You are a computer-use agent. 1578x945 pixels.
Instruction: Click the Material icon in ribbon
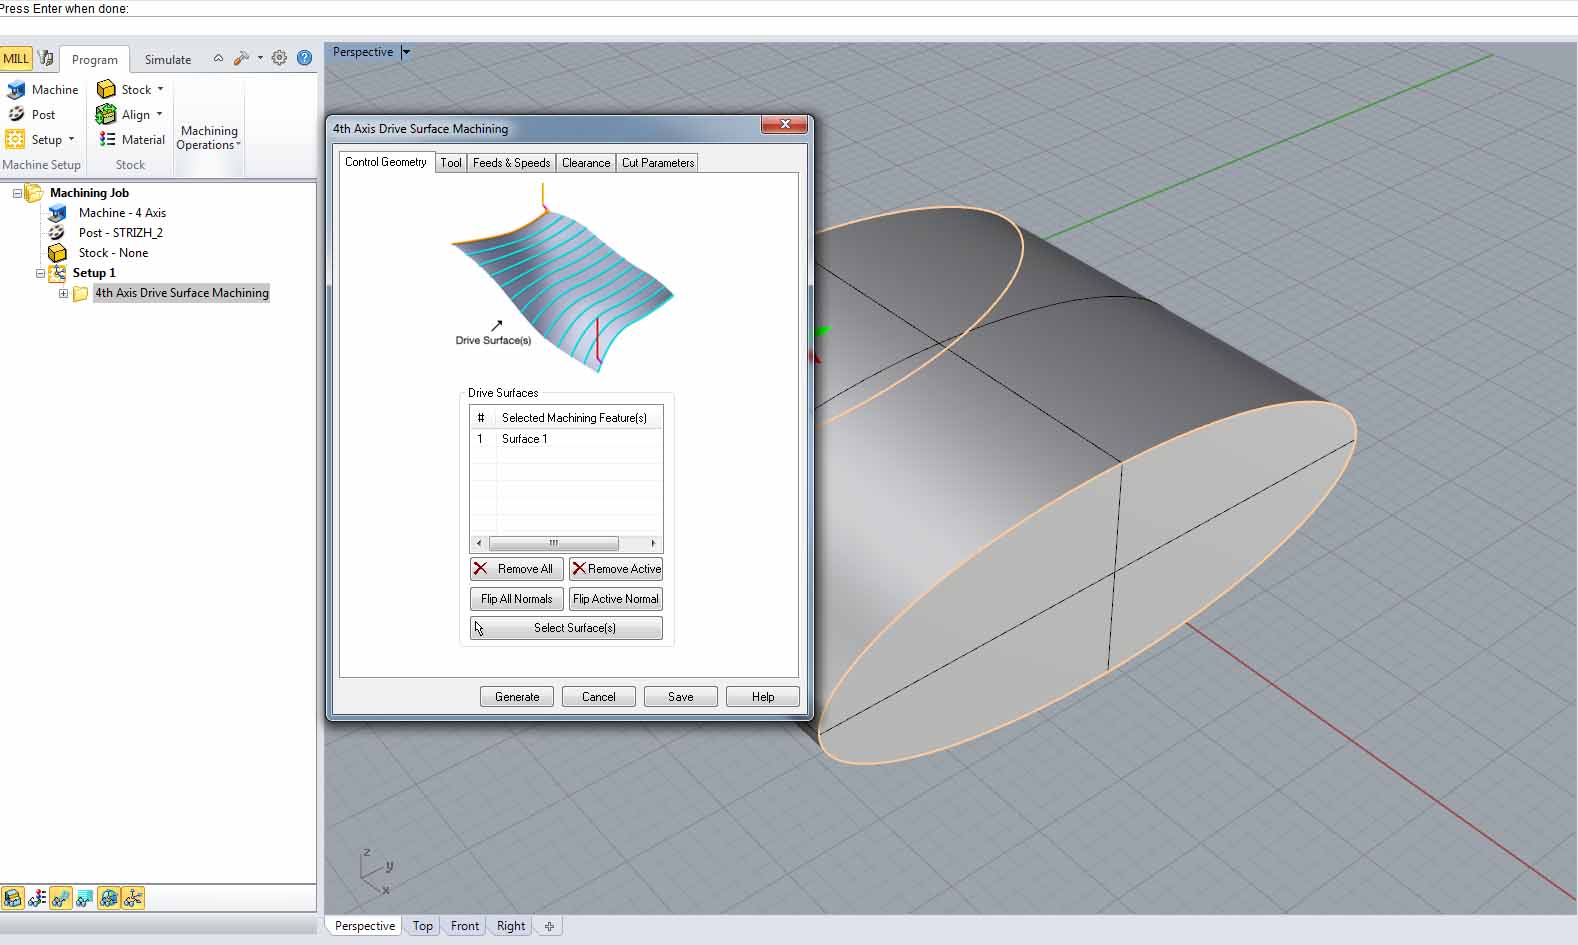pyautogui.click(x=132, y=140)
